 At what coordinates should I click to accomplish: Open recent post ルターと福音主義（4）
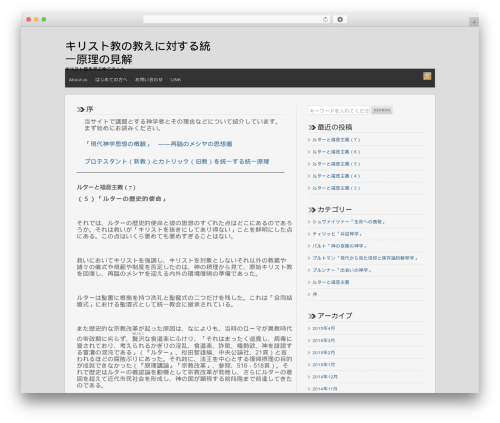(336, 176)
